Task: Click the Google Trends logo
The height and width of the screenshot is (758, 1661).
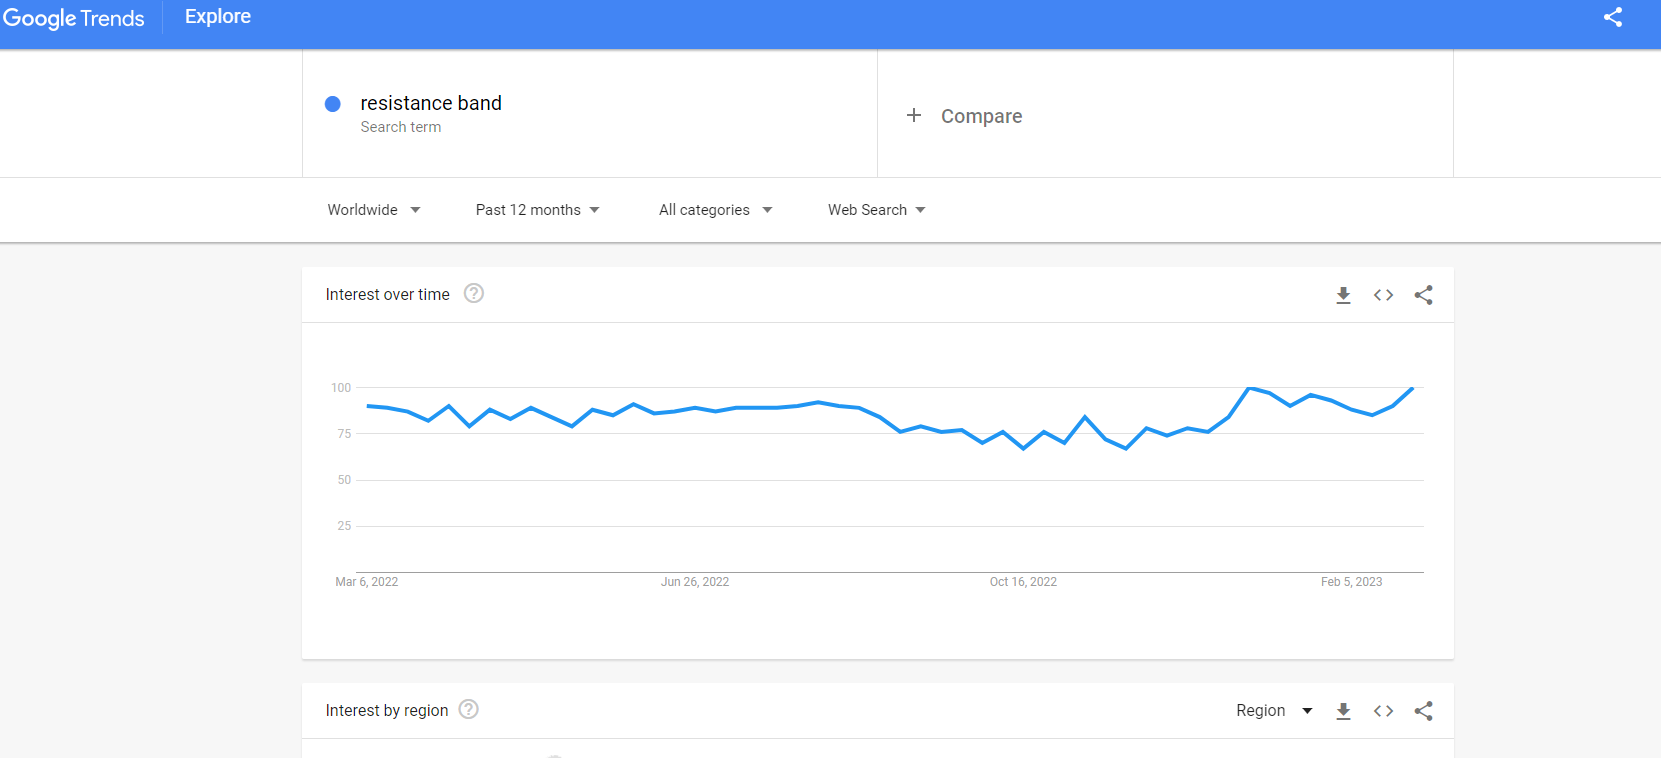Action: pyautogui.click(x=74, y=18)
